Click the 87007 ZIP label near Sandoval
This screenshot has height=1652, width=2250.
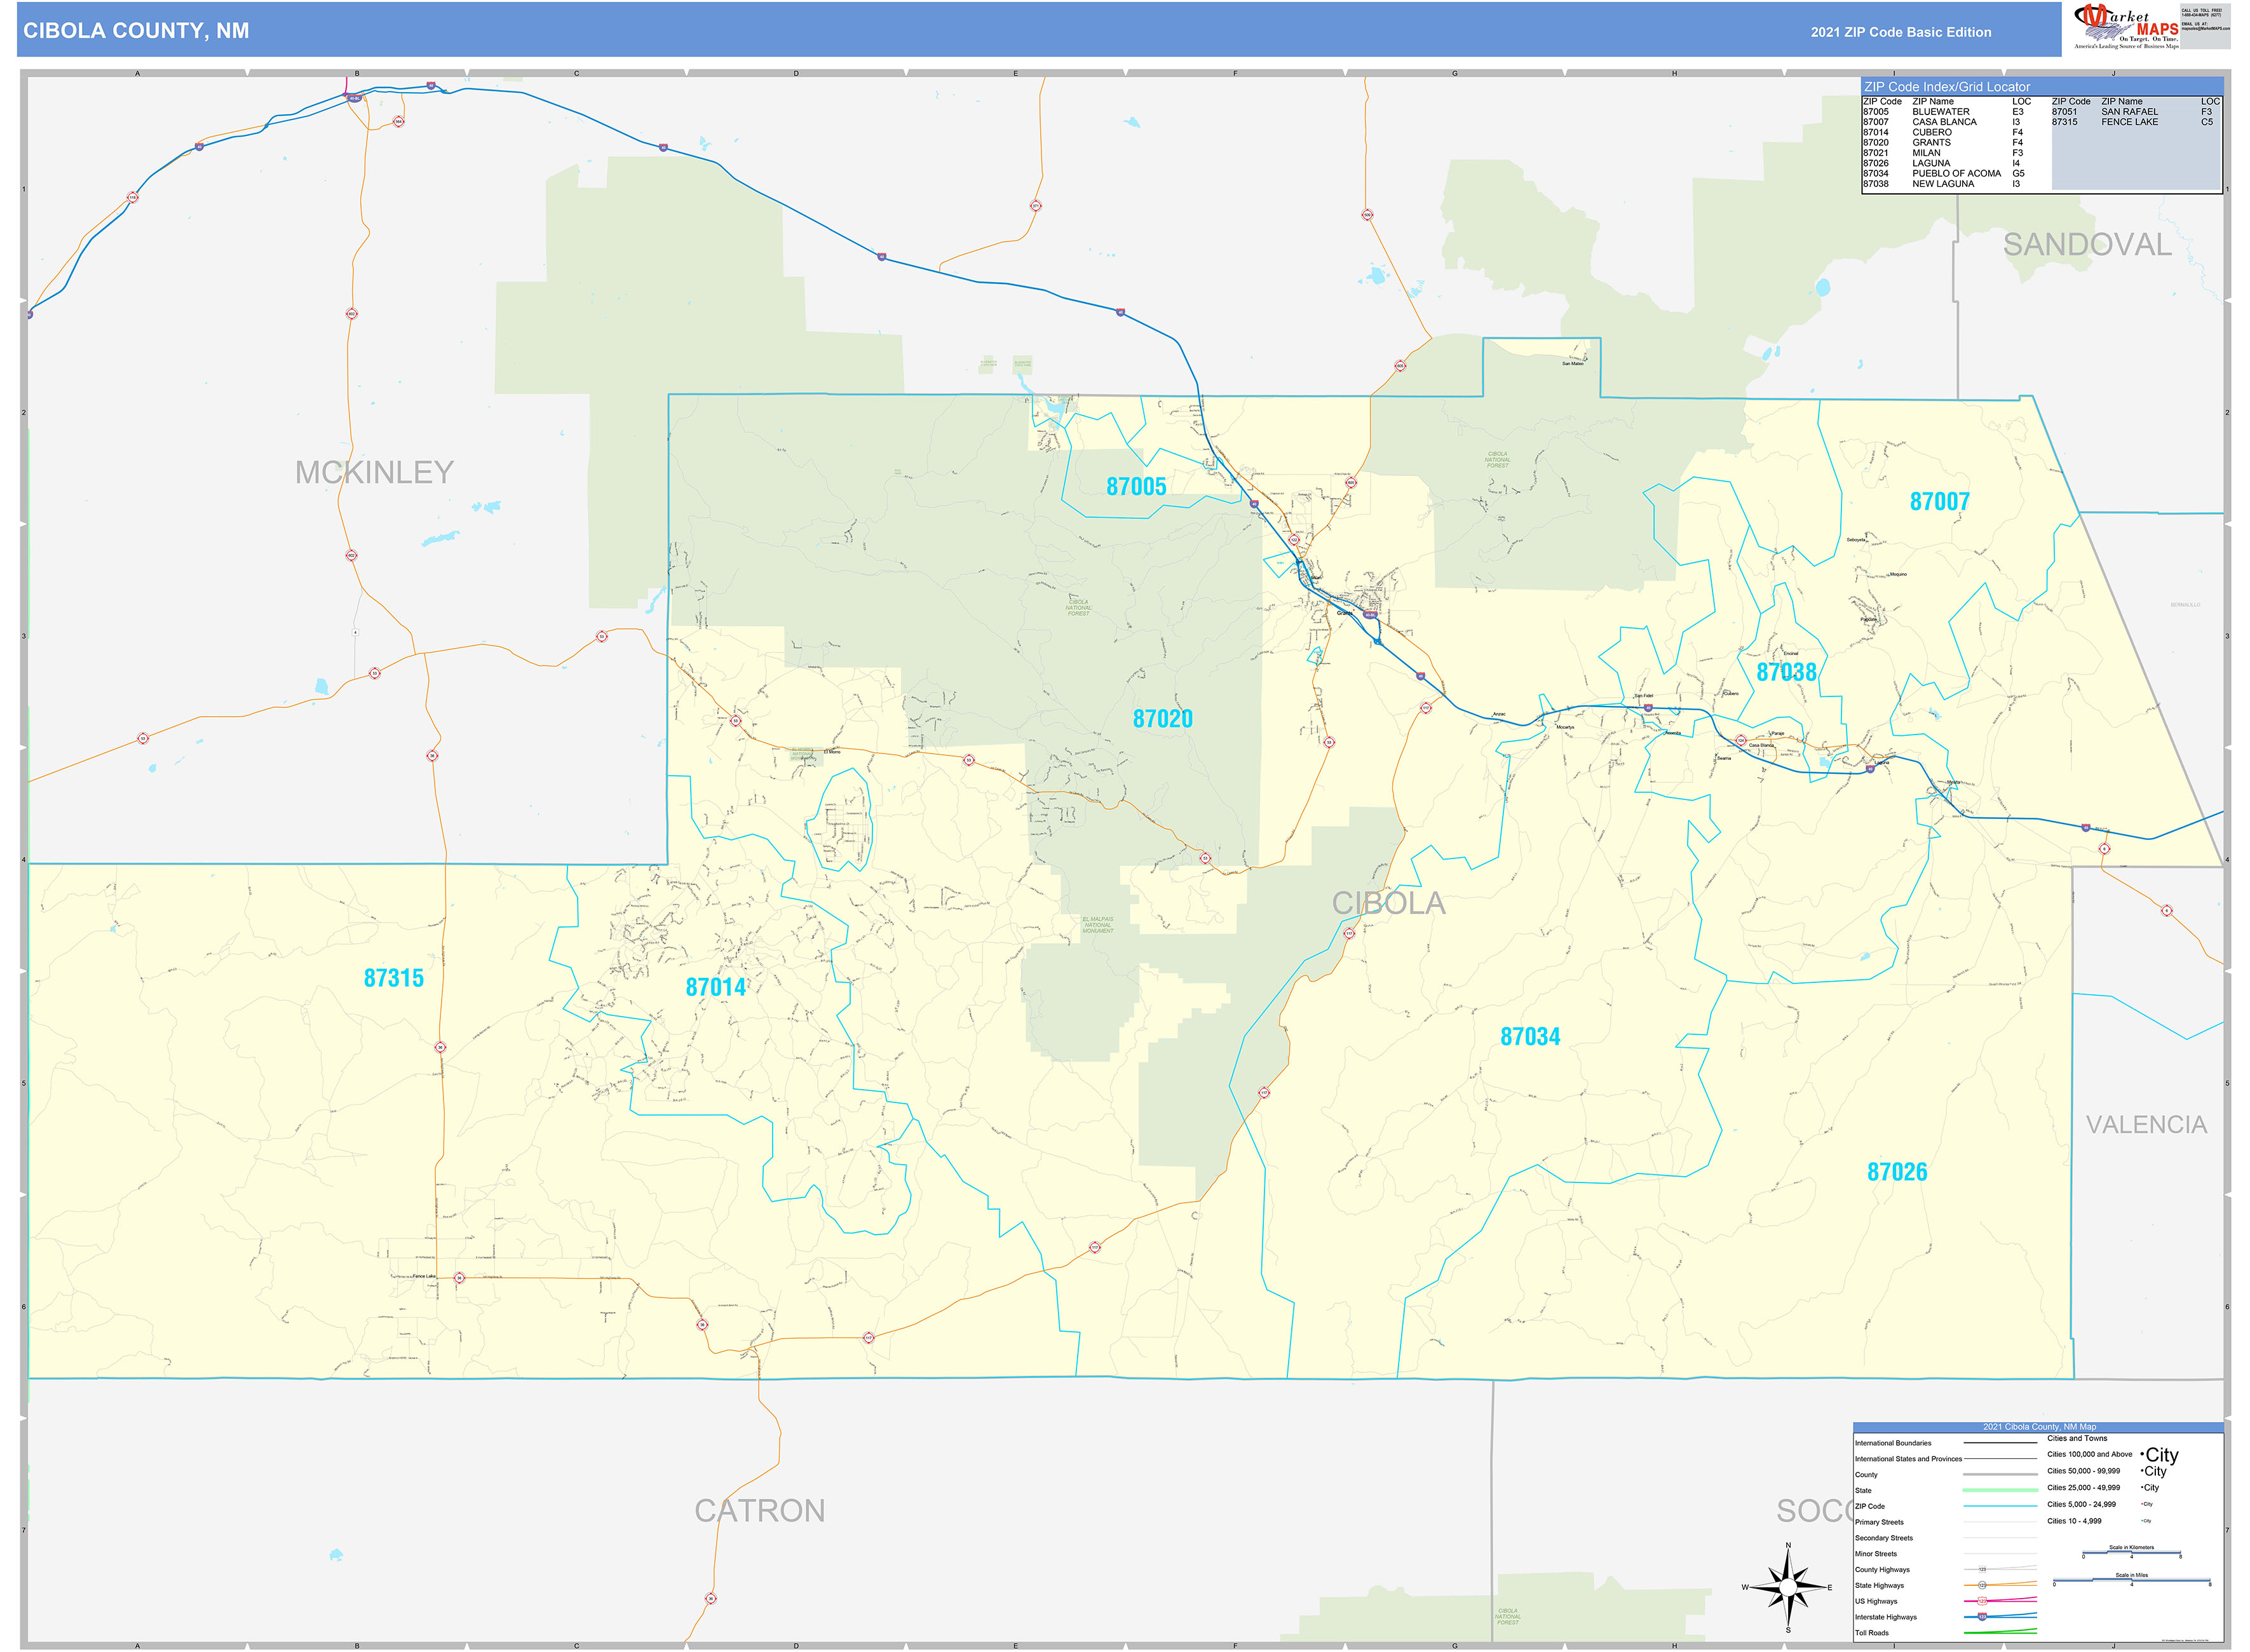[1939, 502]
